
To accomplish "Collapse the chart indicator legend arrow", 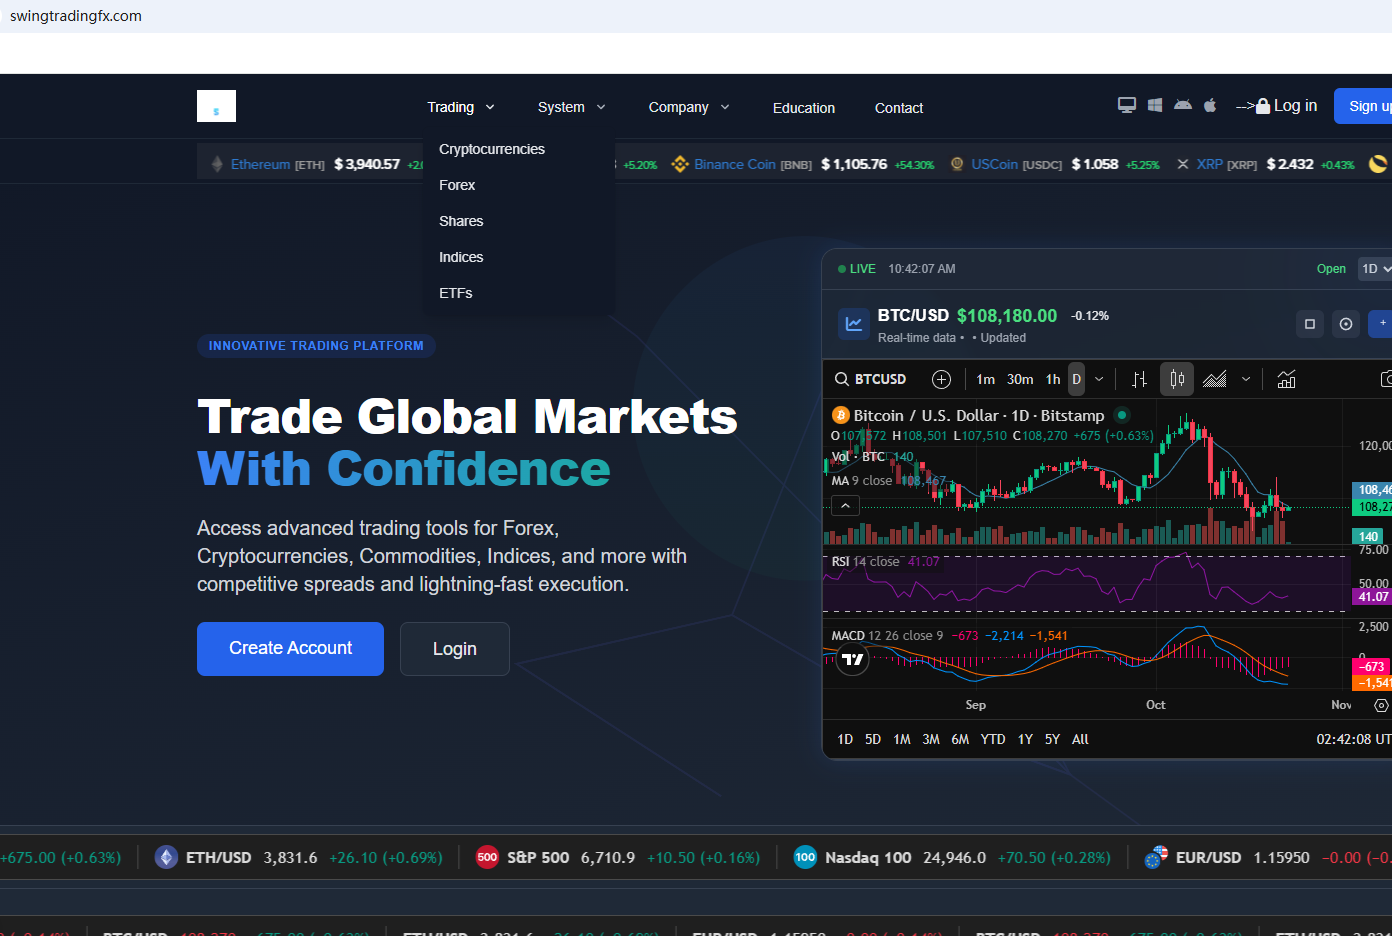I will [x=845, y=506].
